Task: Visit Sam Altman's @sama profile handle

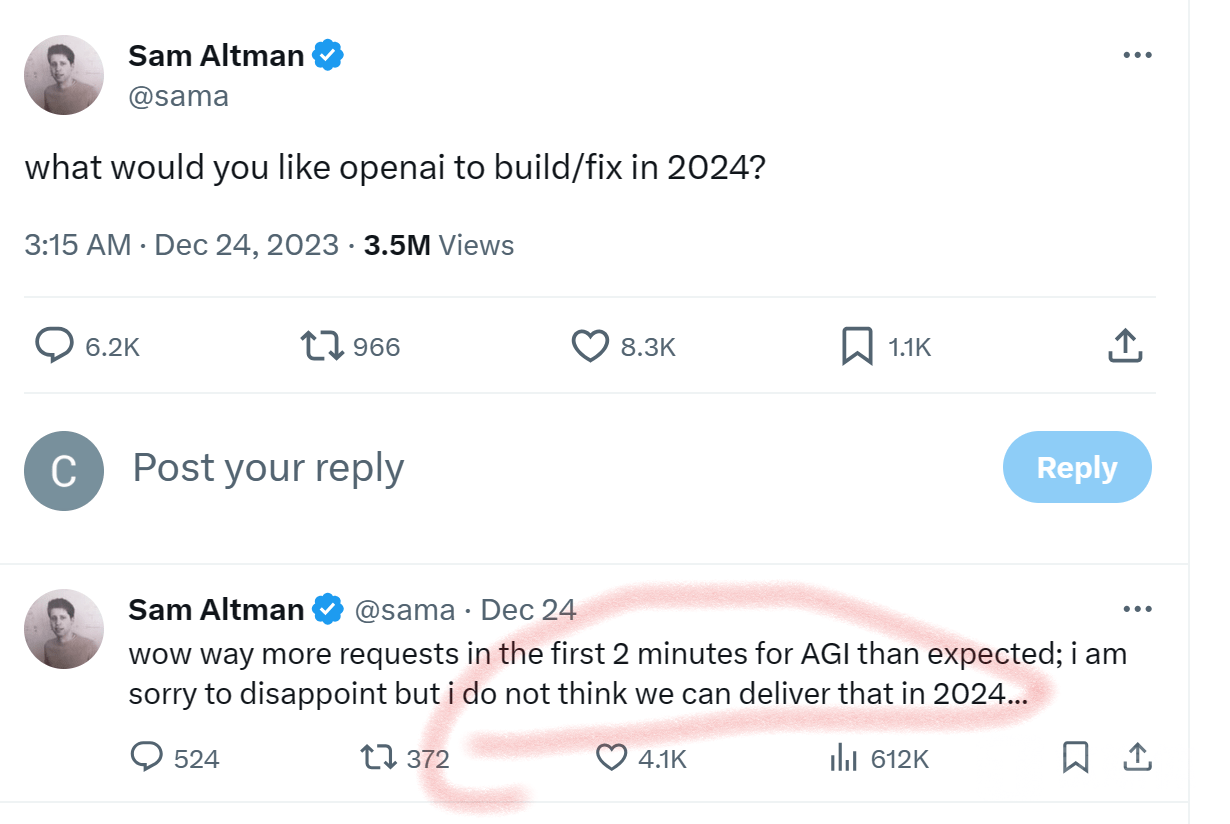Action: [177, 96]
